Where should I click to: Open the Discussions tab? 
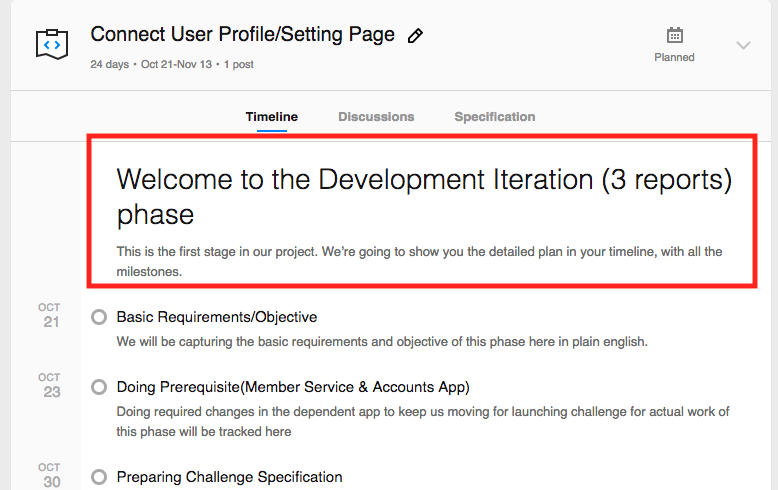(376, 117)
